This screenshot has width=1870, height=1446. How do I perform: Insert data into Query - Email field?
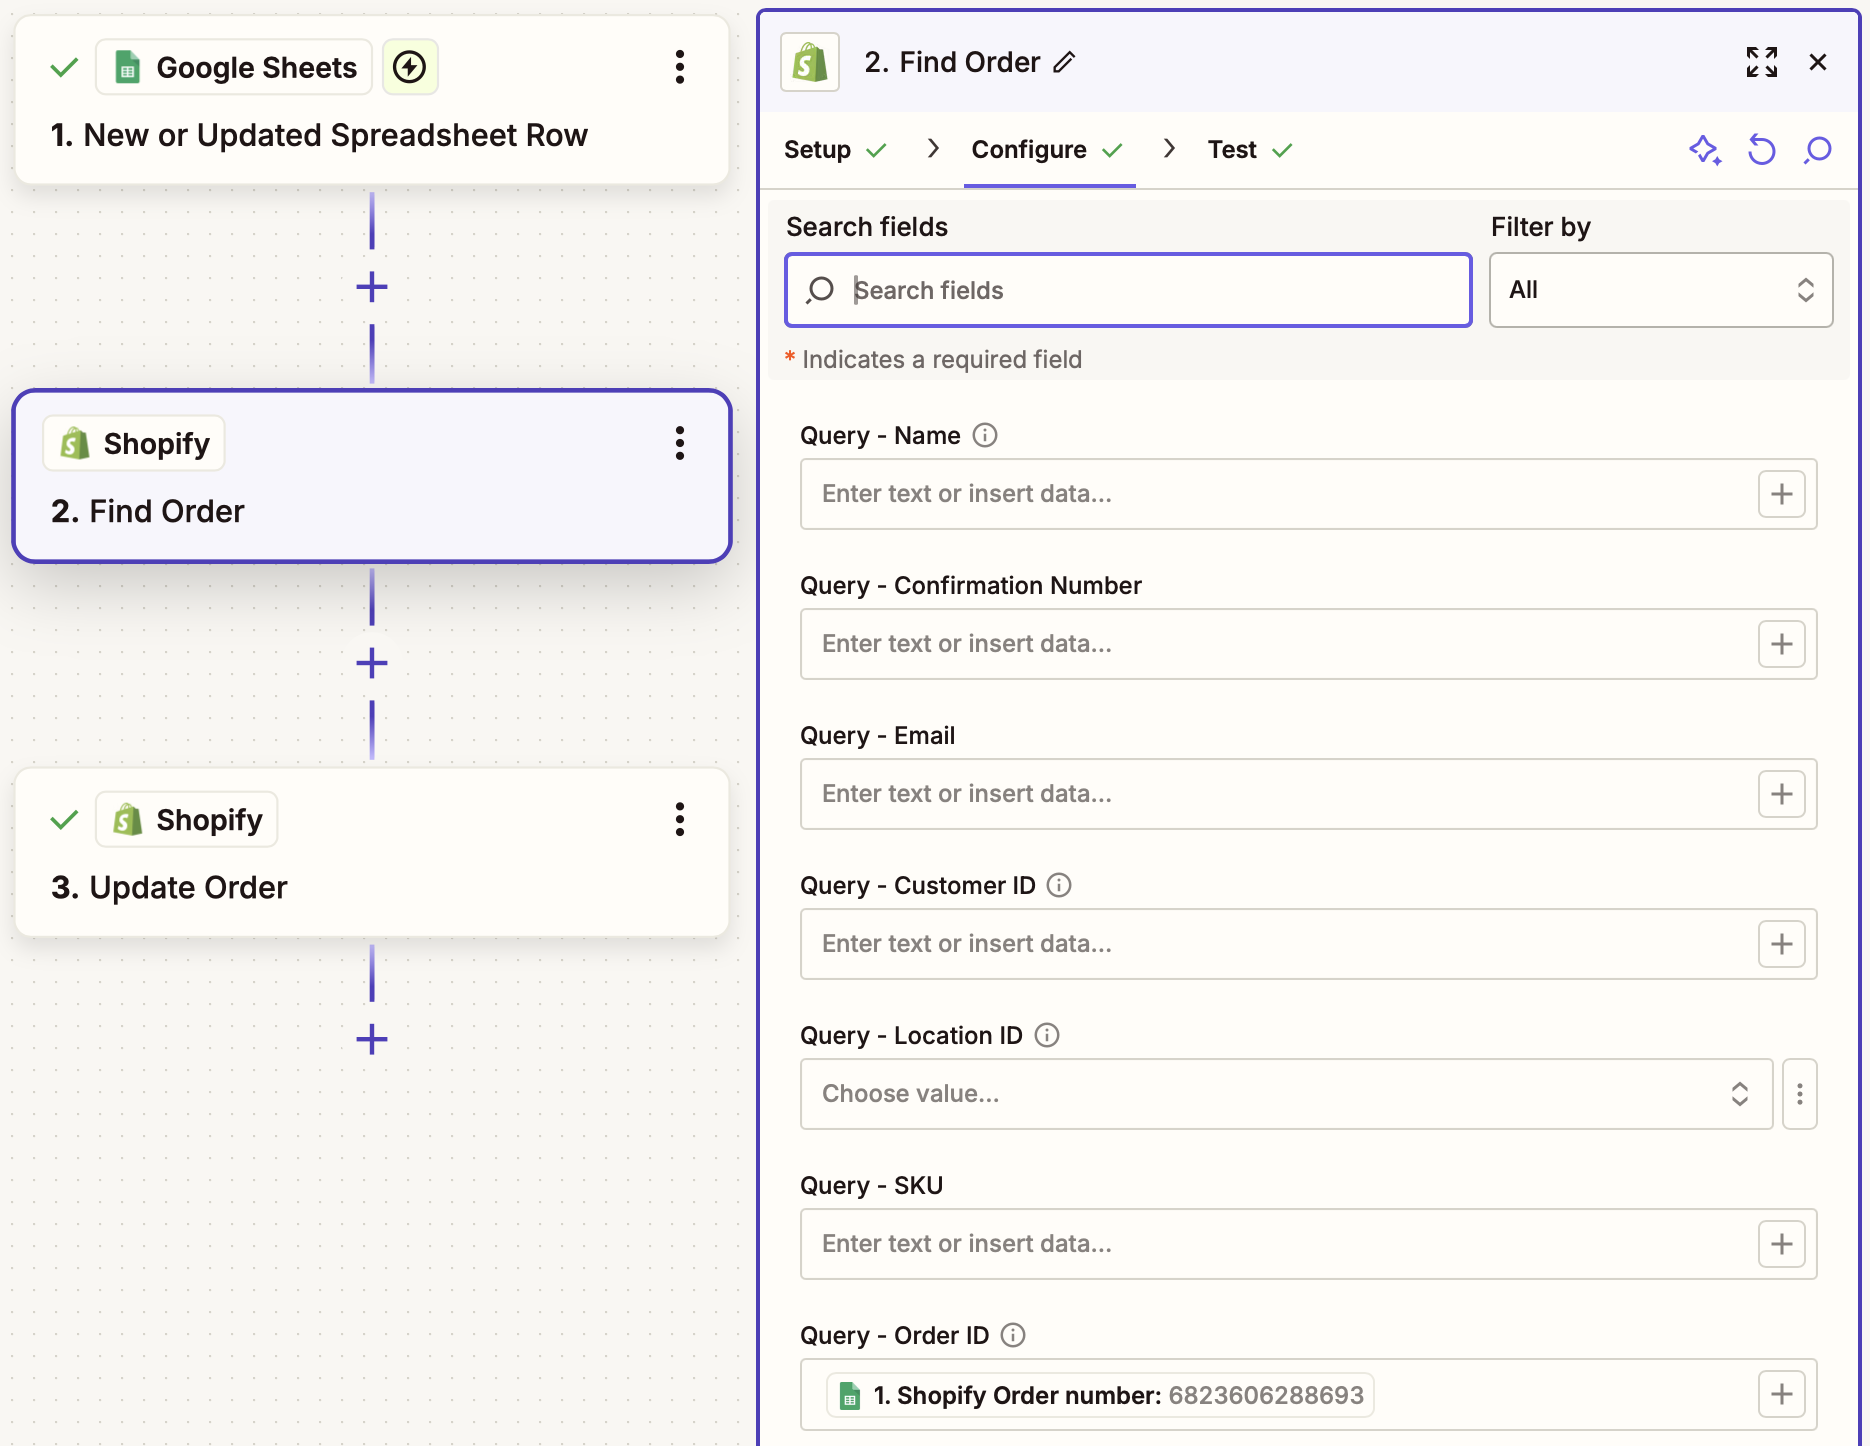[x=1782, y=794]
